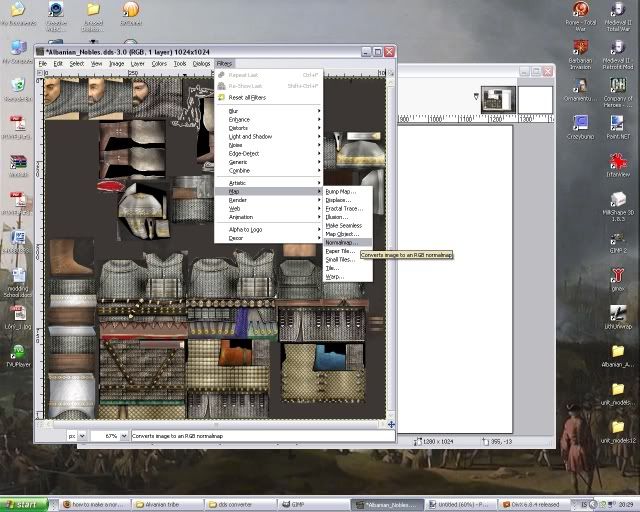Open the GIMP 2 desktop shortcut
The image size is (640, 512).
(x=618, y=236)
